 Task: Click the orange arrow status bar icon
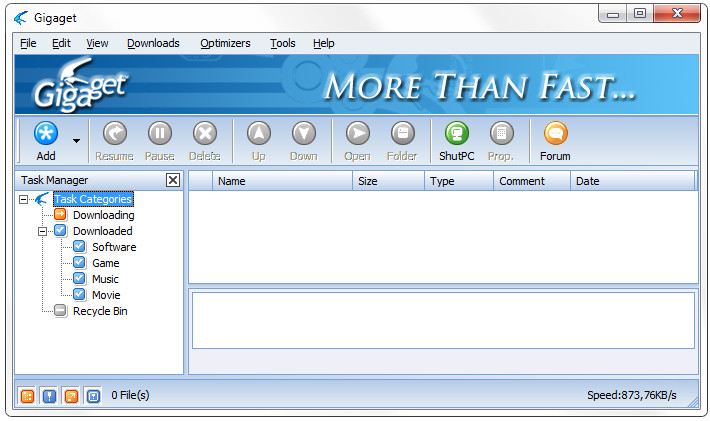(x=72, y=396)
